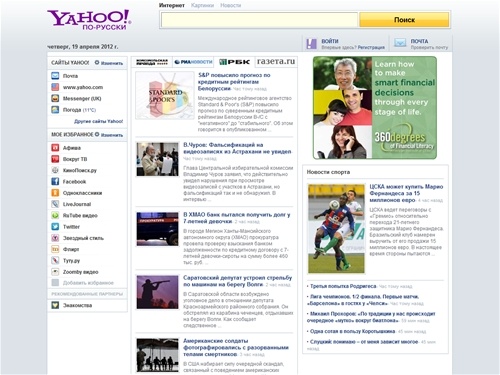Open the Почта link in the header

pyautogui.click(x=419, y=41)
